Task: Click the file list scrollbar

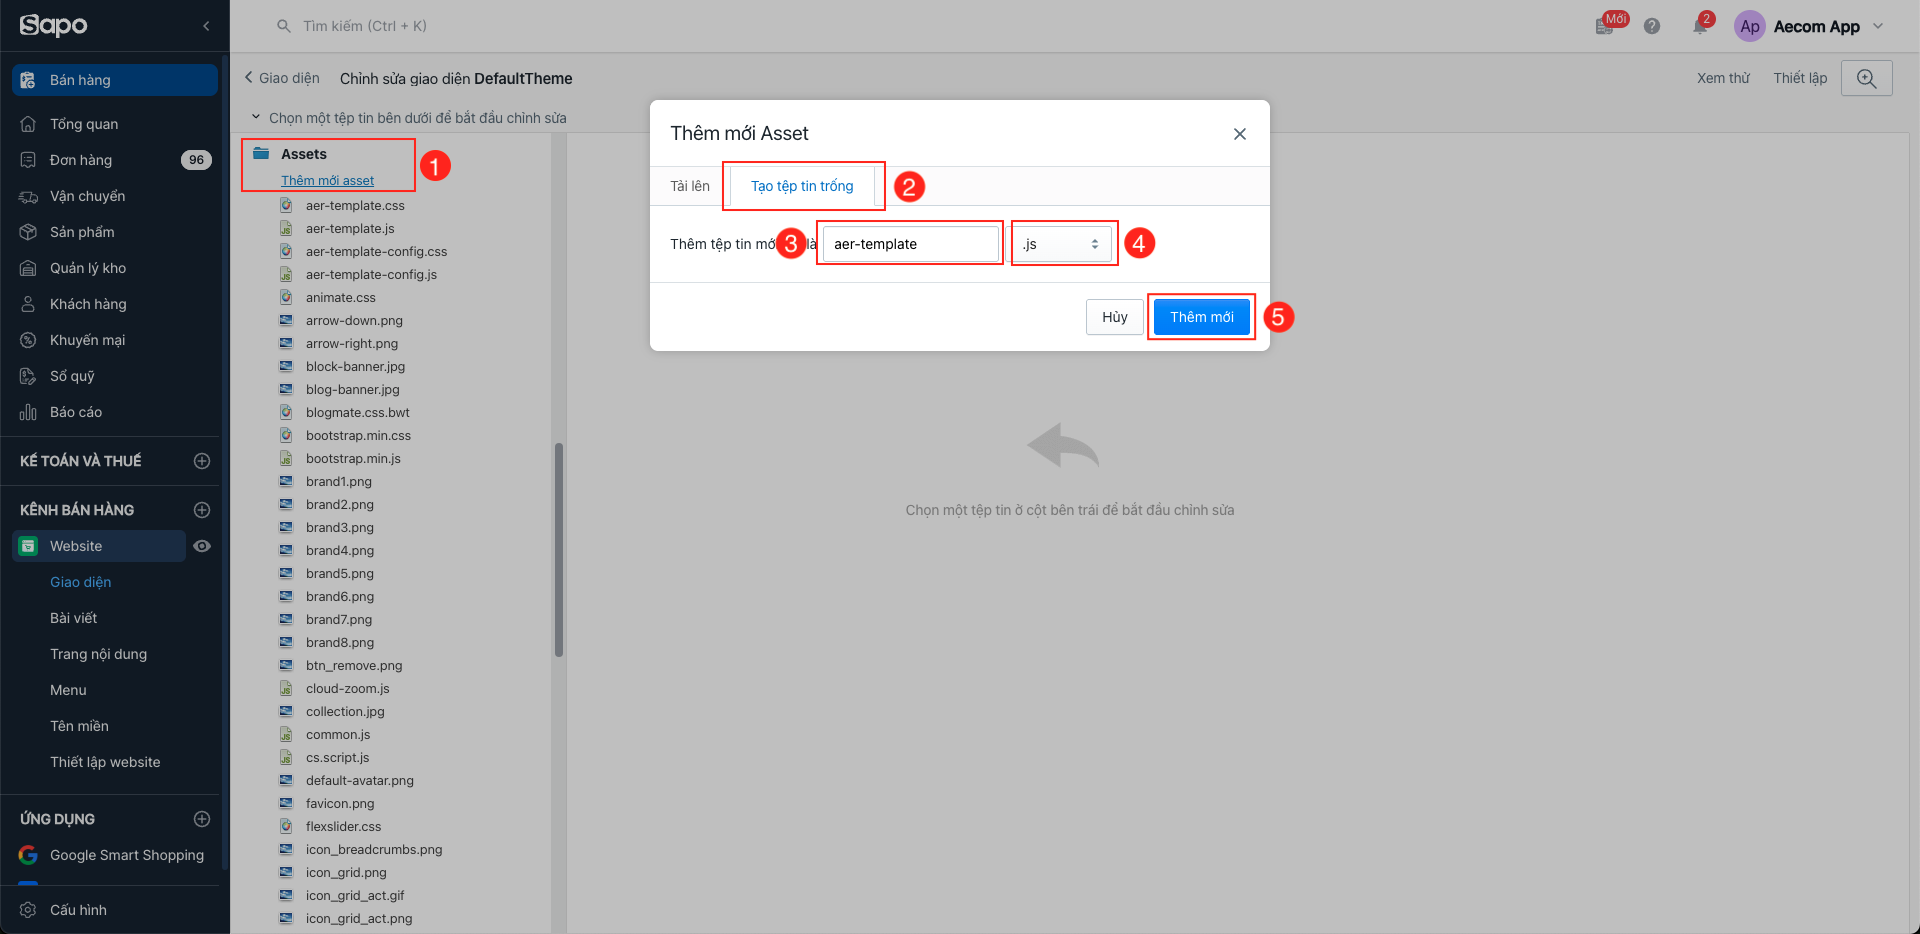Action: (x=559, y=550)
